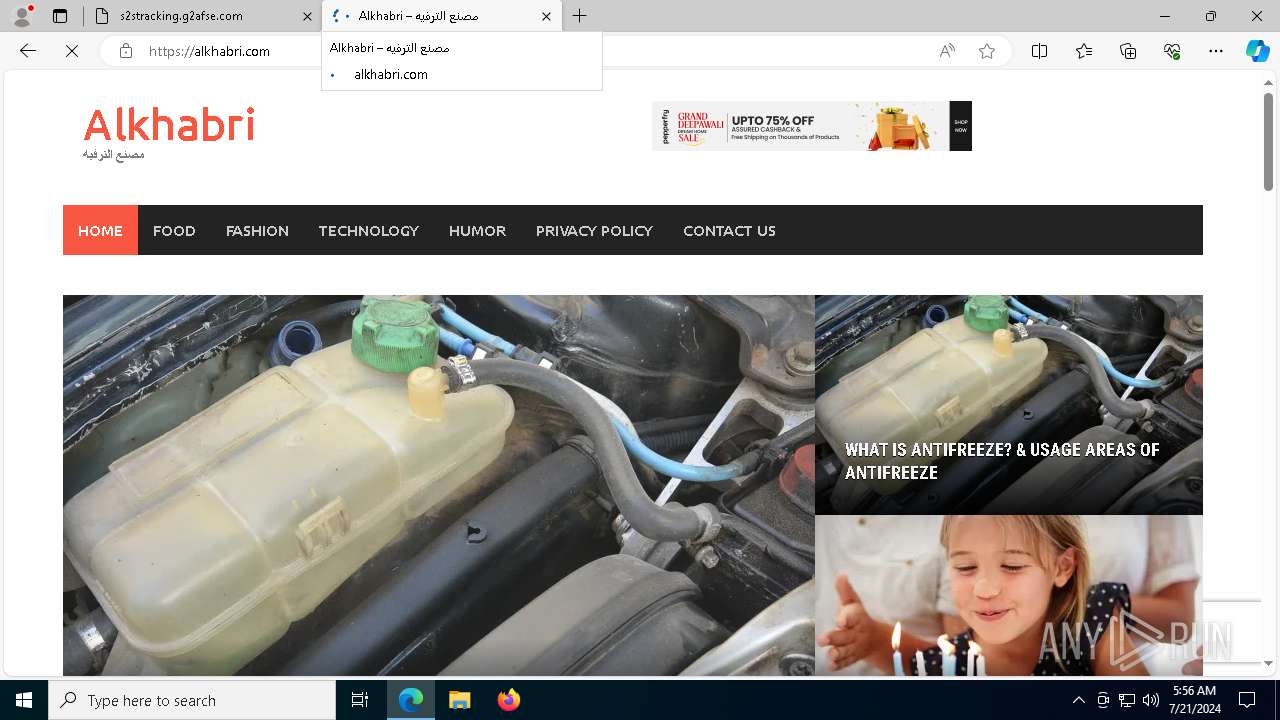Open network status tray icon
Image resolution: width=1280 pixels, height=720 pixels.
click(1127, 700)
